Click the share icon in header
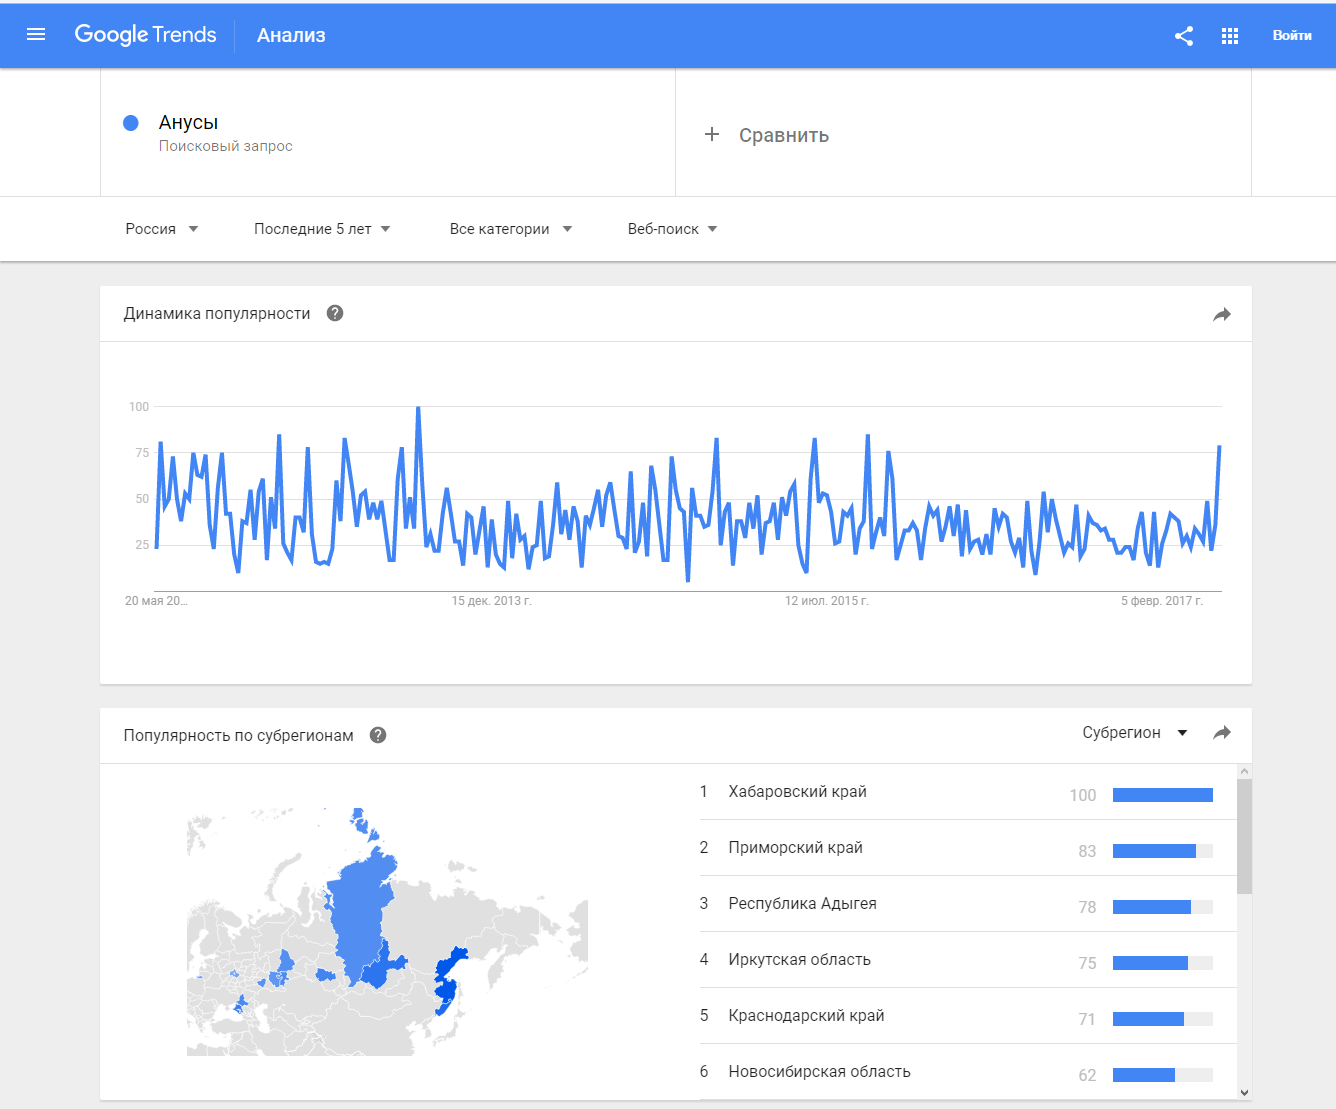The image size is (1336, 1109). pyautogui.click(x=1184, y=36)
